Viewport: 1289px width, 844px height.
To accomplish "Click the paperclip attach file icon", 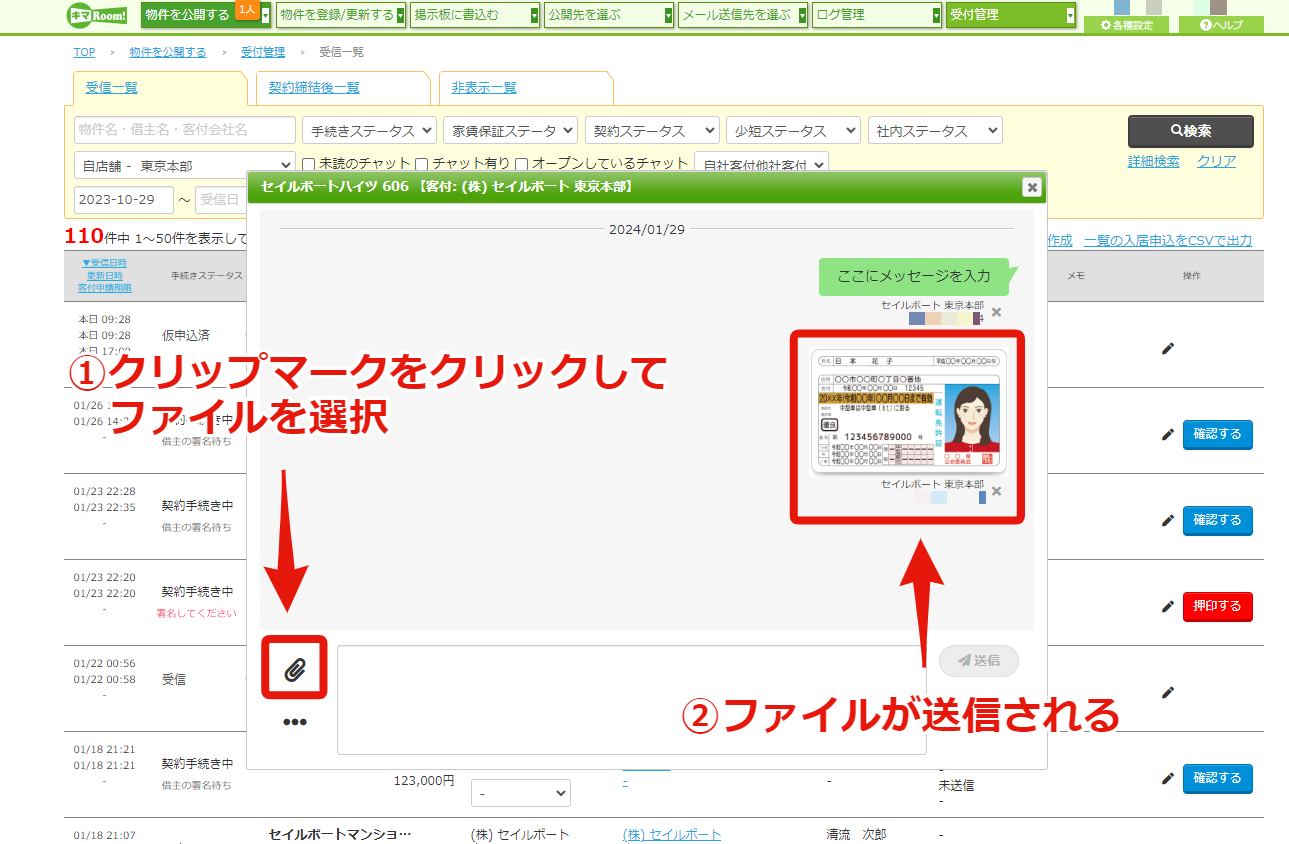I will pyautogui.click(x=294, y=669).
